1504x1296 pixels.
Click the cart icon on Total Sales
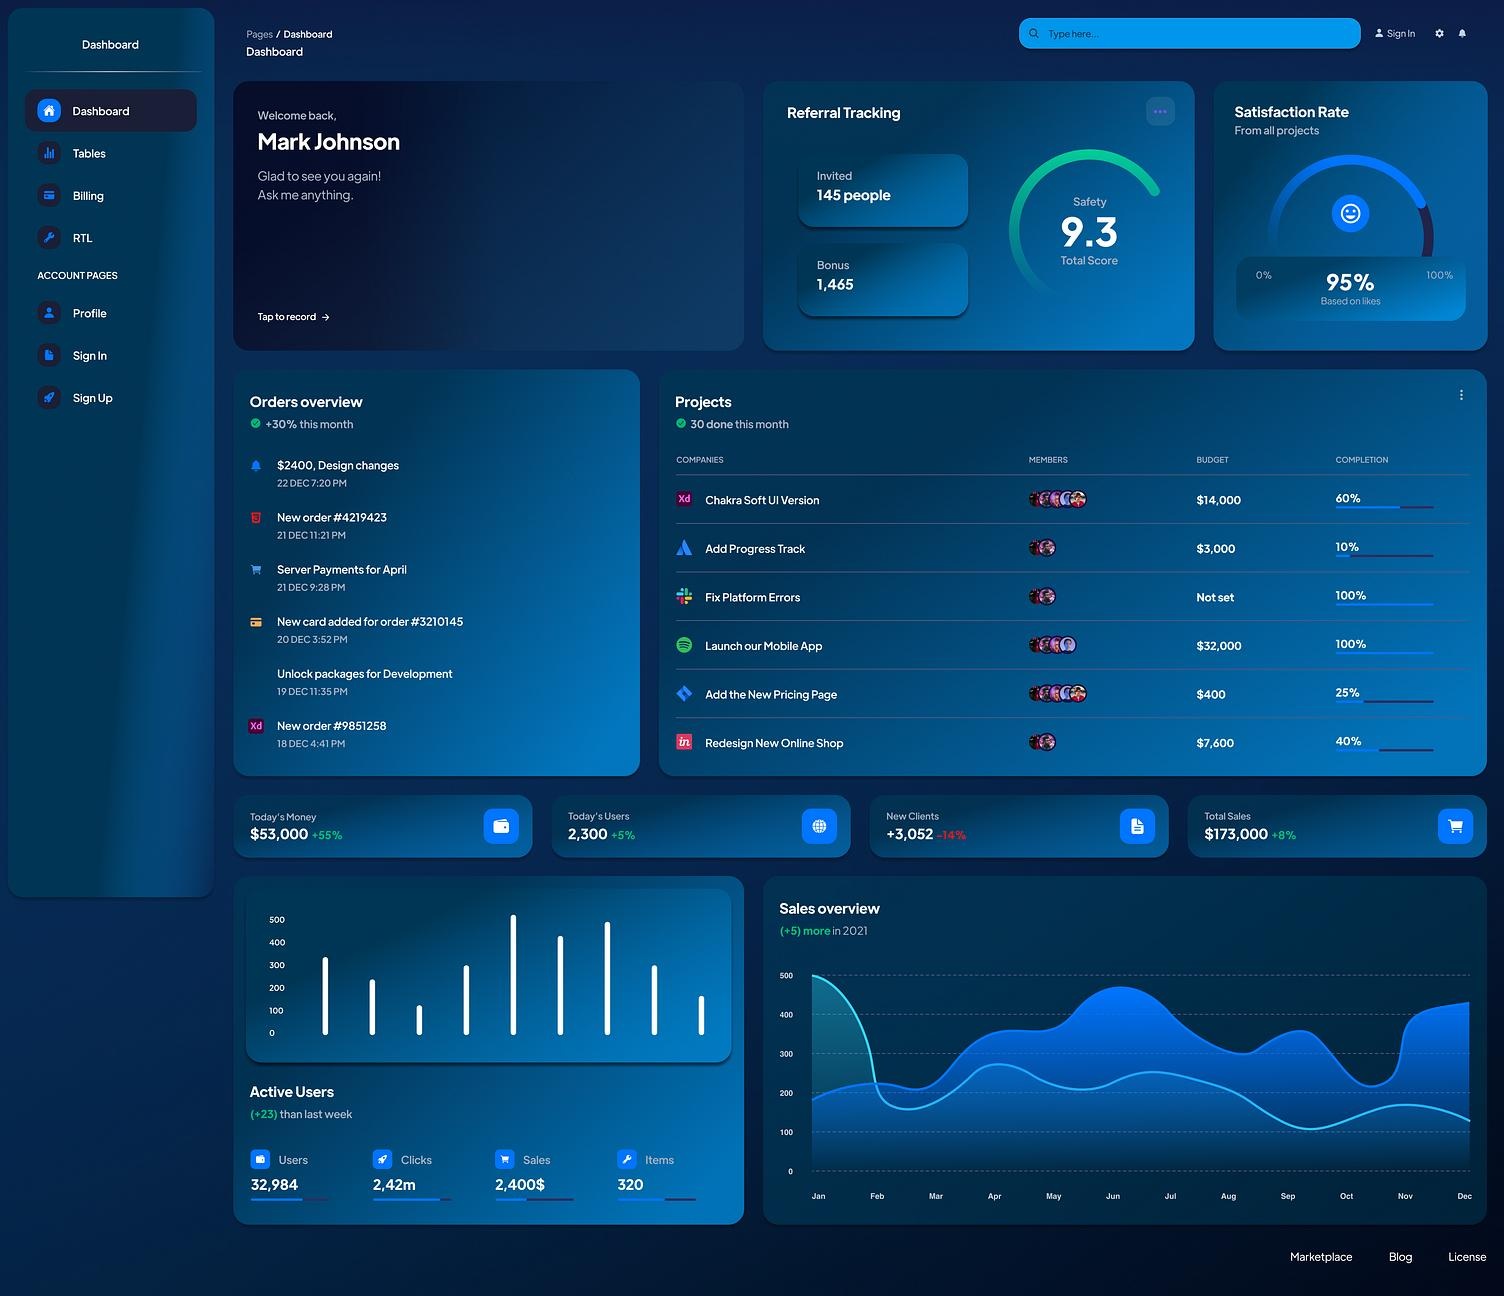1455,826
